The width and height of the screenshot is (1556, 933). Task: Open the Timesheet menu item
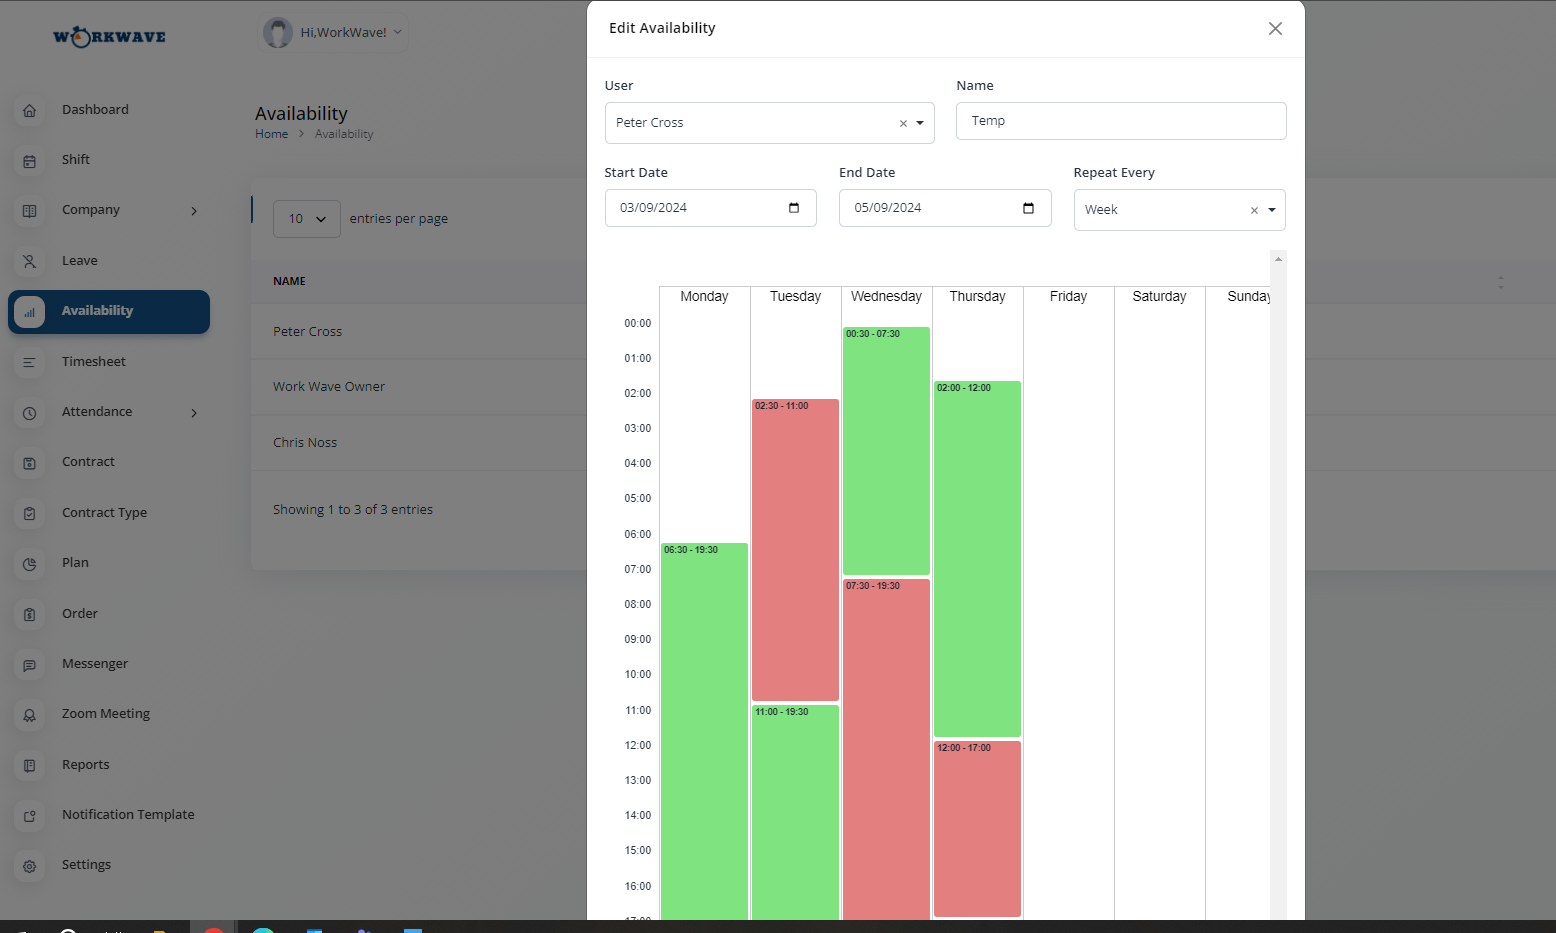click(94, 362)
